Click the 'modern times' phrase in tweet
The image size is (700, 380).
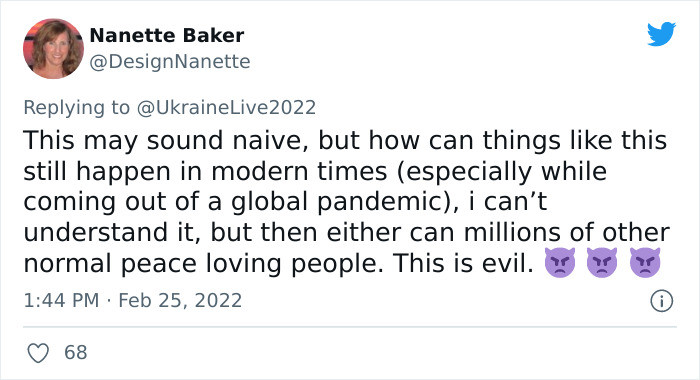pyautogui.click(x=299, y=171)
